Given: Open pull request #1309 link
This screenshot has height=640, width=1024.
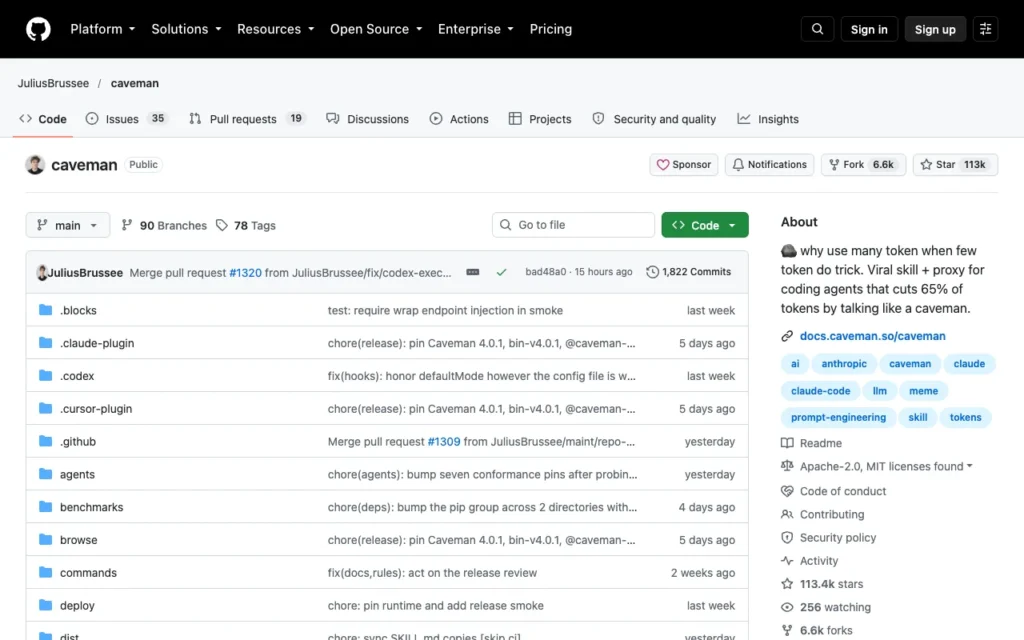Looking at the screenshot, I should pyautogui.click(x=443, y=441).
